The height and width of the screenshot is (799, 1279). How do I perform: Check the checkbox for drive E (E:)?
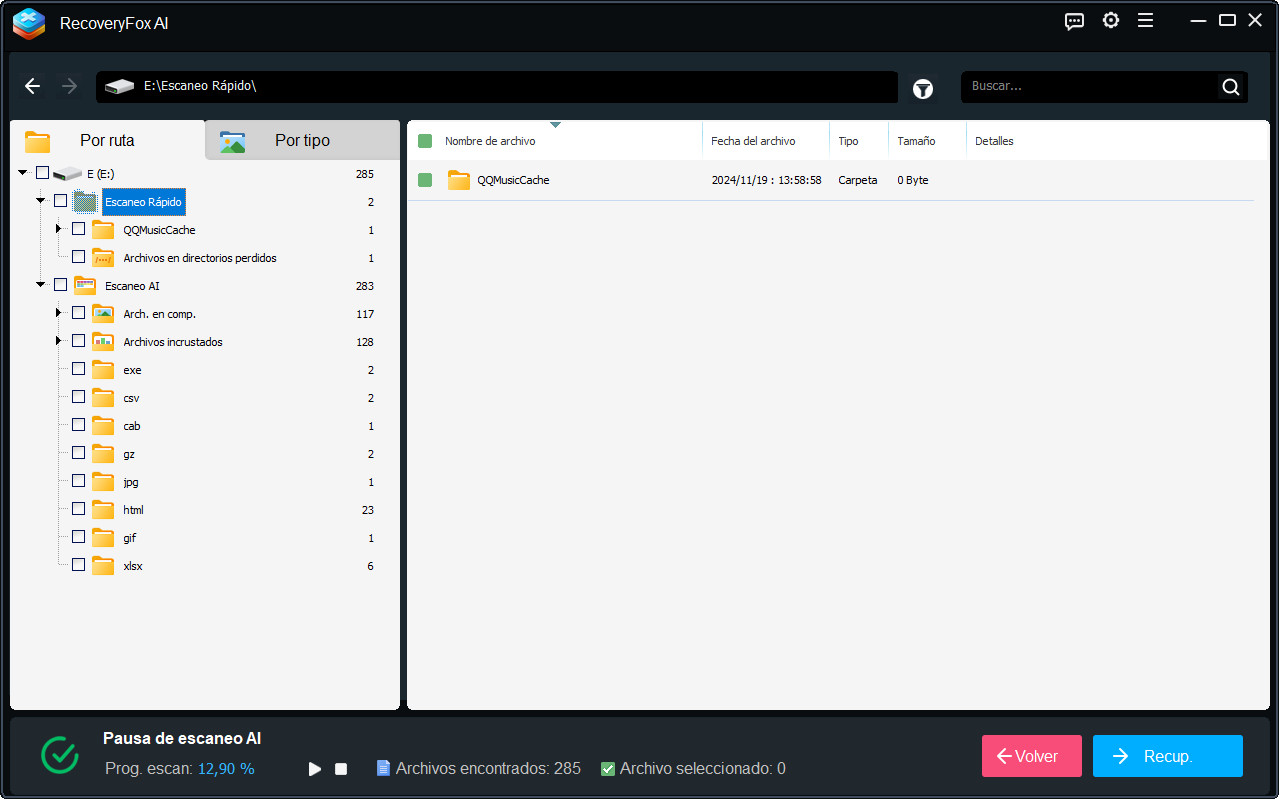(42, 172)
